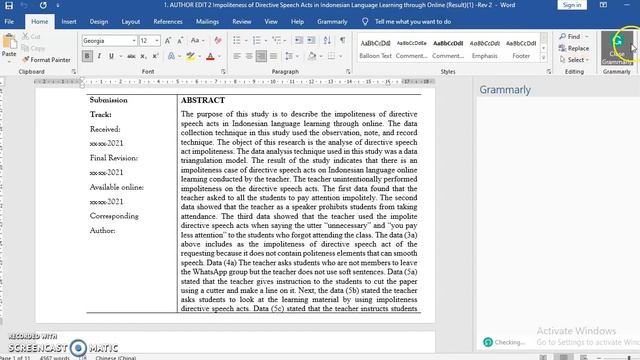Increase font size with grow font icon
640x360 pixels.
[168, 41]
